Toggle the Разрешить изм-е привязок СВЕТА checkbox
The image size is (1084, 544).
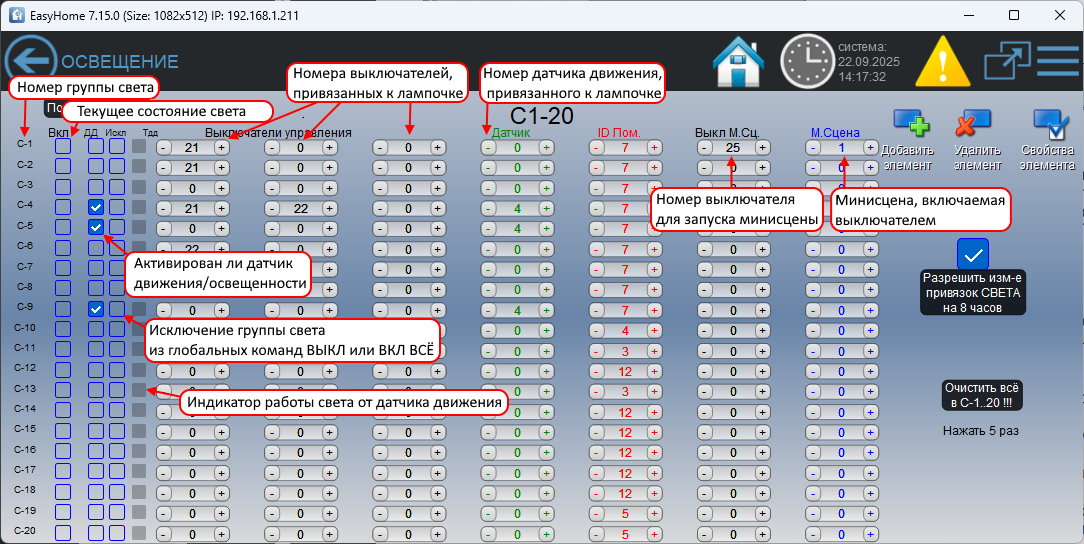(x=972, y=254)
